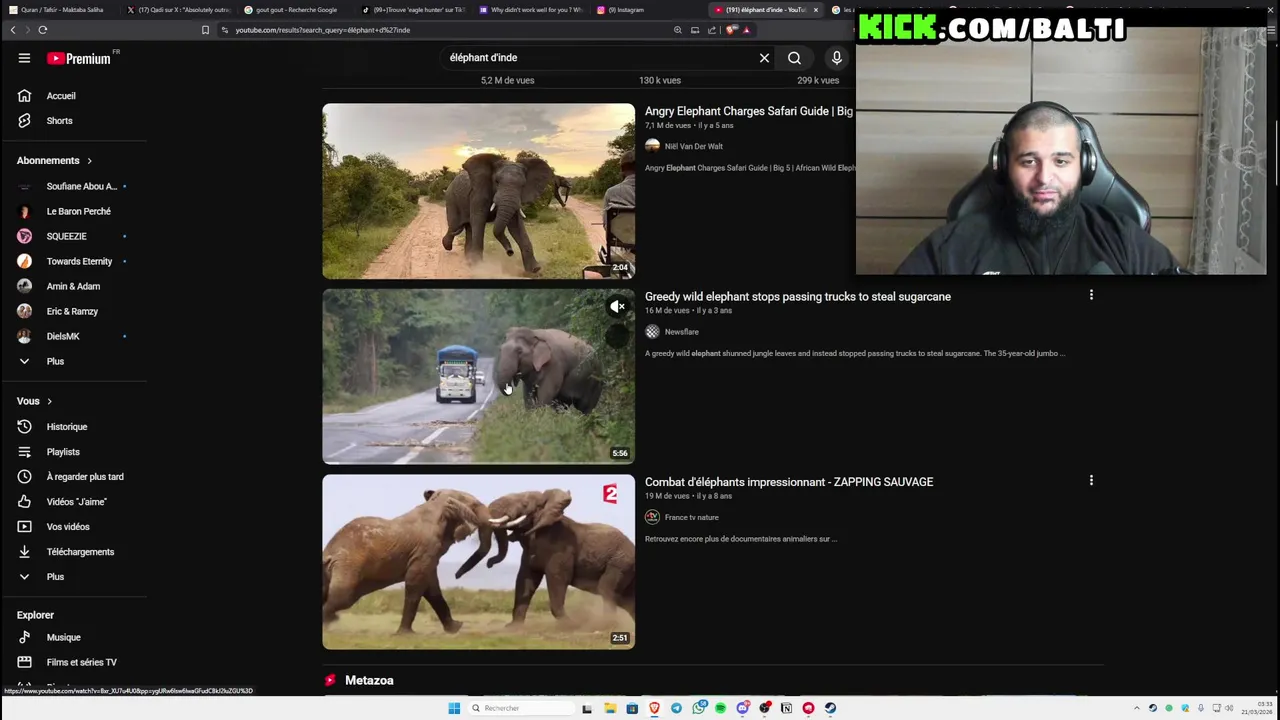This screenshot has height=720, width=1280.
Task: Open Towards Eternity subscription channel
Action: 79,261
